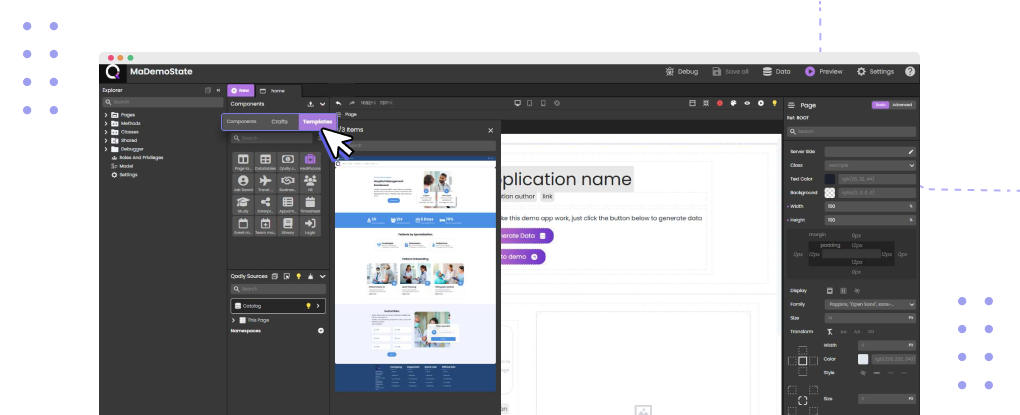Switch properties panel to Advanced mode
The width and height of the screenshot is (1020, 415).
[902, 104]
